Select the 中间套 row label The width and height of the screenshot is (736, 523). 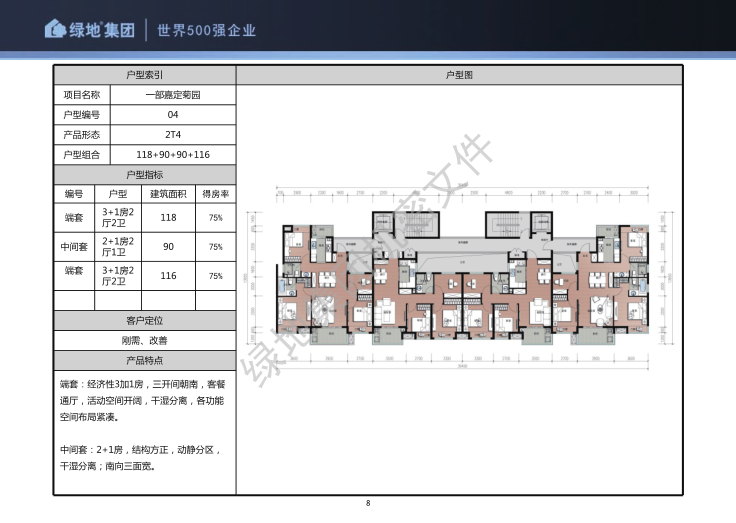click(x=74, y=246)
